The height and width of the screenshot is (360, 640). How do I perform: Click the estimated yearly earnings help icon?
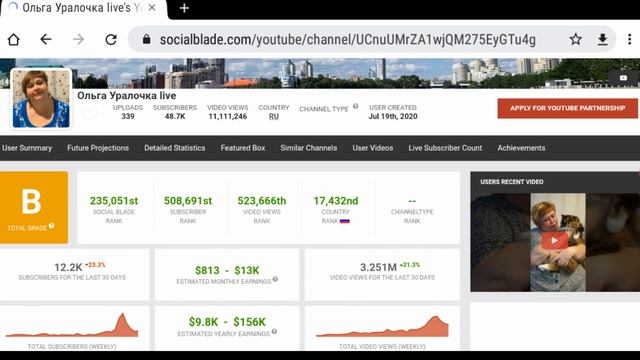click(x=274, y=331)
